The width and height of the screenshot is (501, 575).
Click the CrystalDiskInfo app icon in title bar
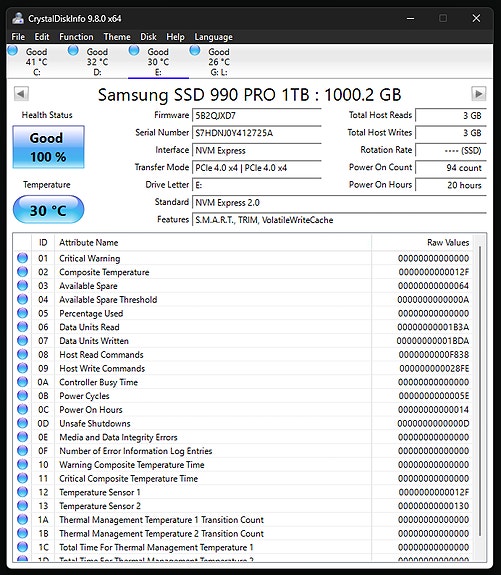coord(18,18)
